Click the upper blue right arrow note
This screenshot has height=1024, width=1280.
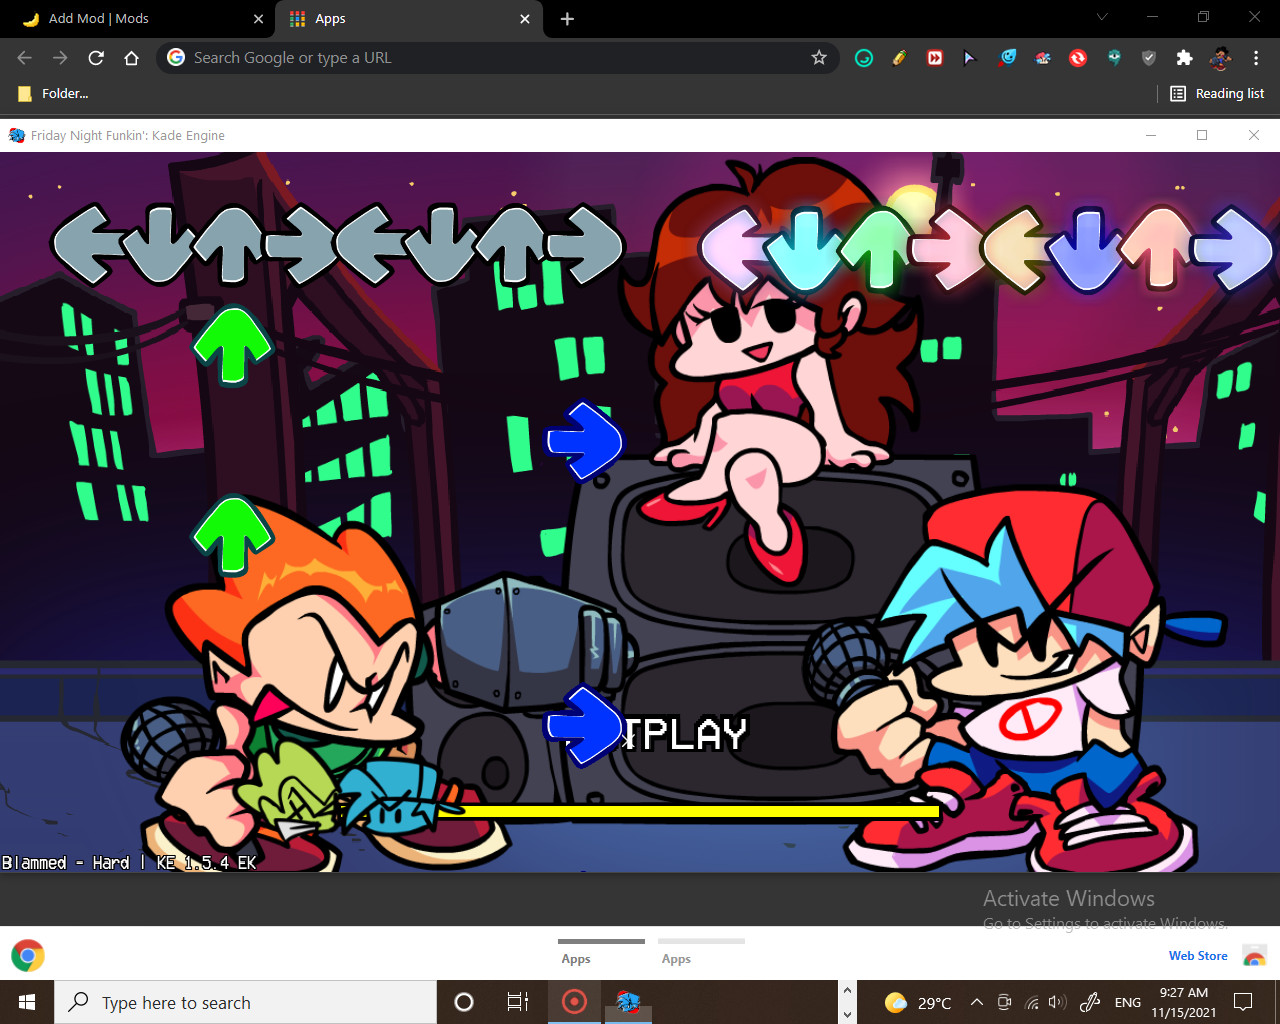(584, 441)
